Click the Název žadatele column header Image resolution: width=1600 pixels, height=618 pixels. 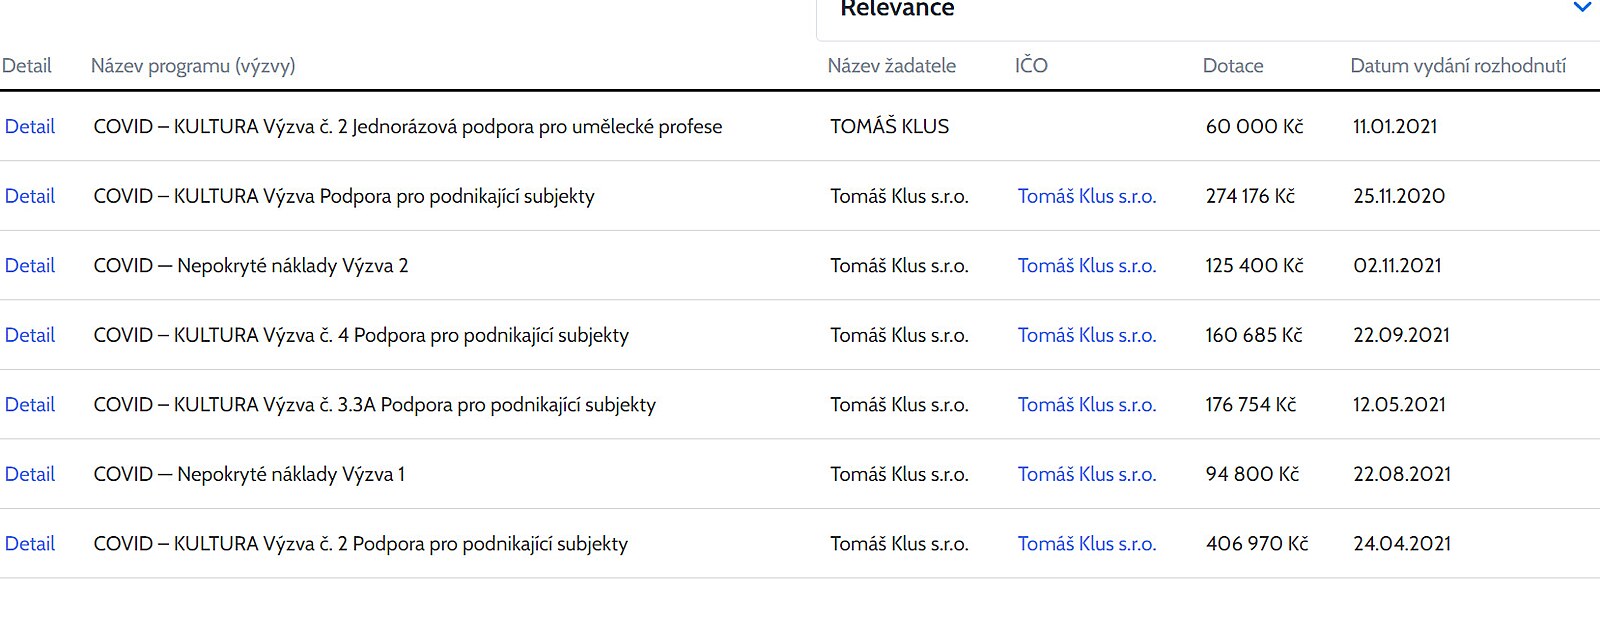[891, 66]
